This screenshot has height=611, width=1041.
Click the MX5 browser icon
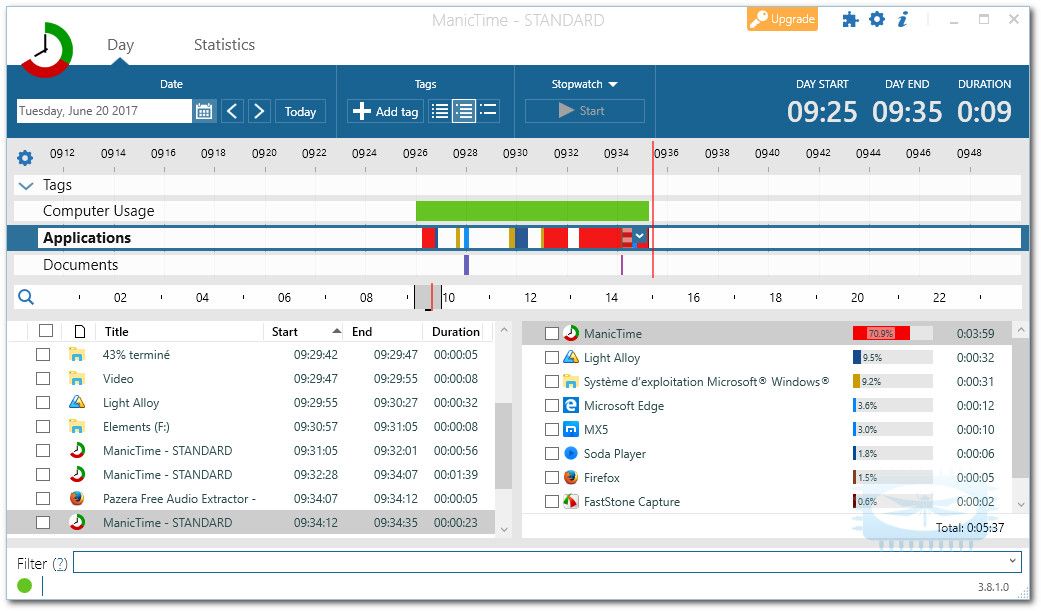click(x=570, y=429)
